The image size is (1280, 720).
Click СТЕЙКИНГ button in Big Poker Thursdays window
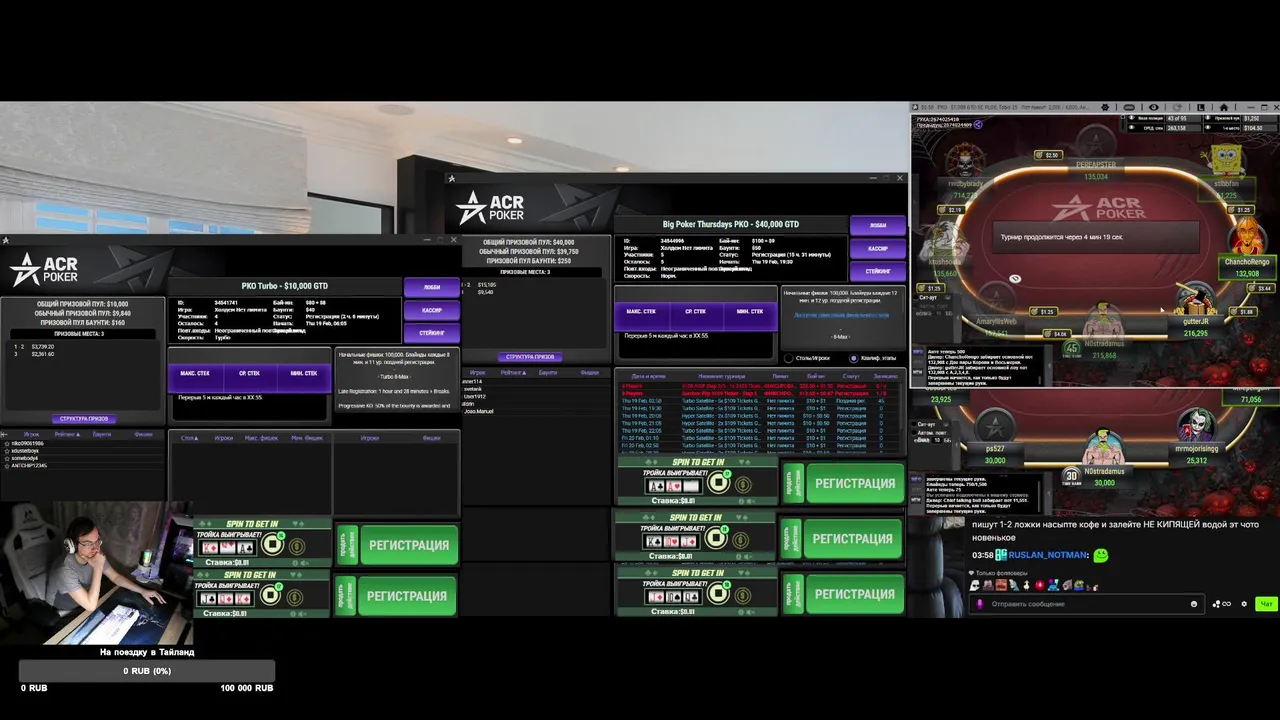878,271
